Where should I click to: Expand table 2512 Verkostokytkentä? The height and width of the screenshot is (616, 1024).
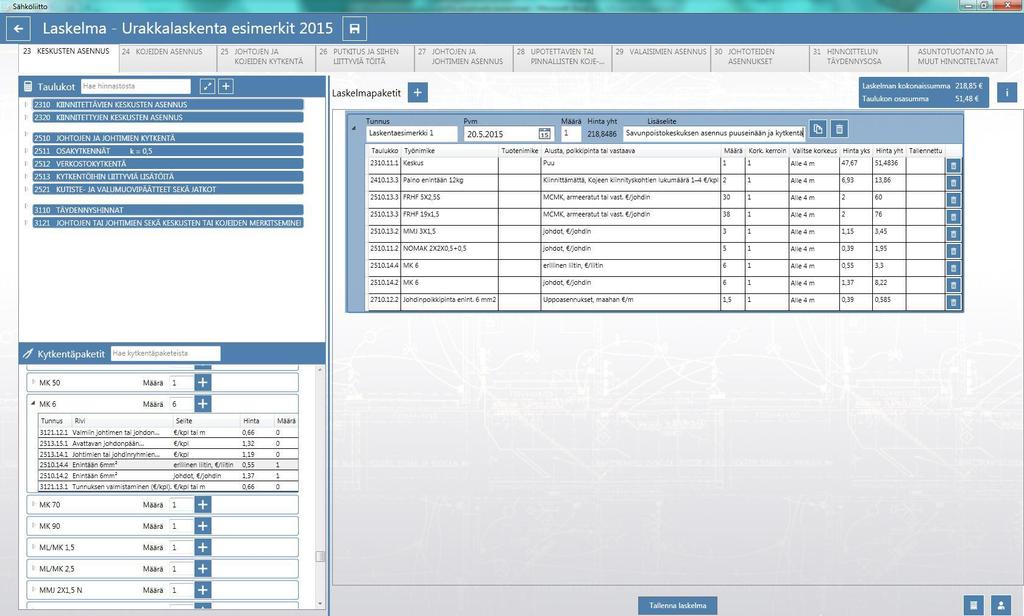click(x=26, y=164)
